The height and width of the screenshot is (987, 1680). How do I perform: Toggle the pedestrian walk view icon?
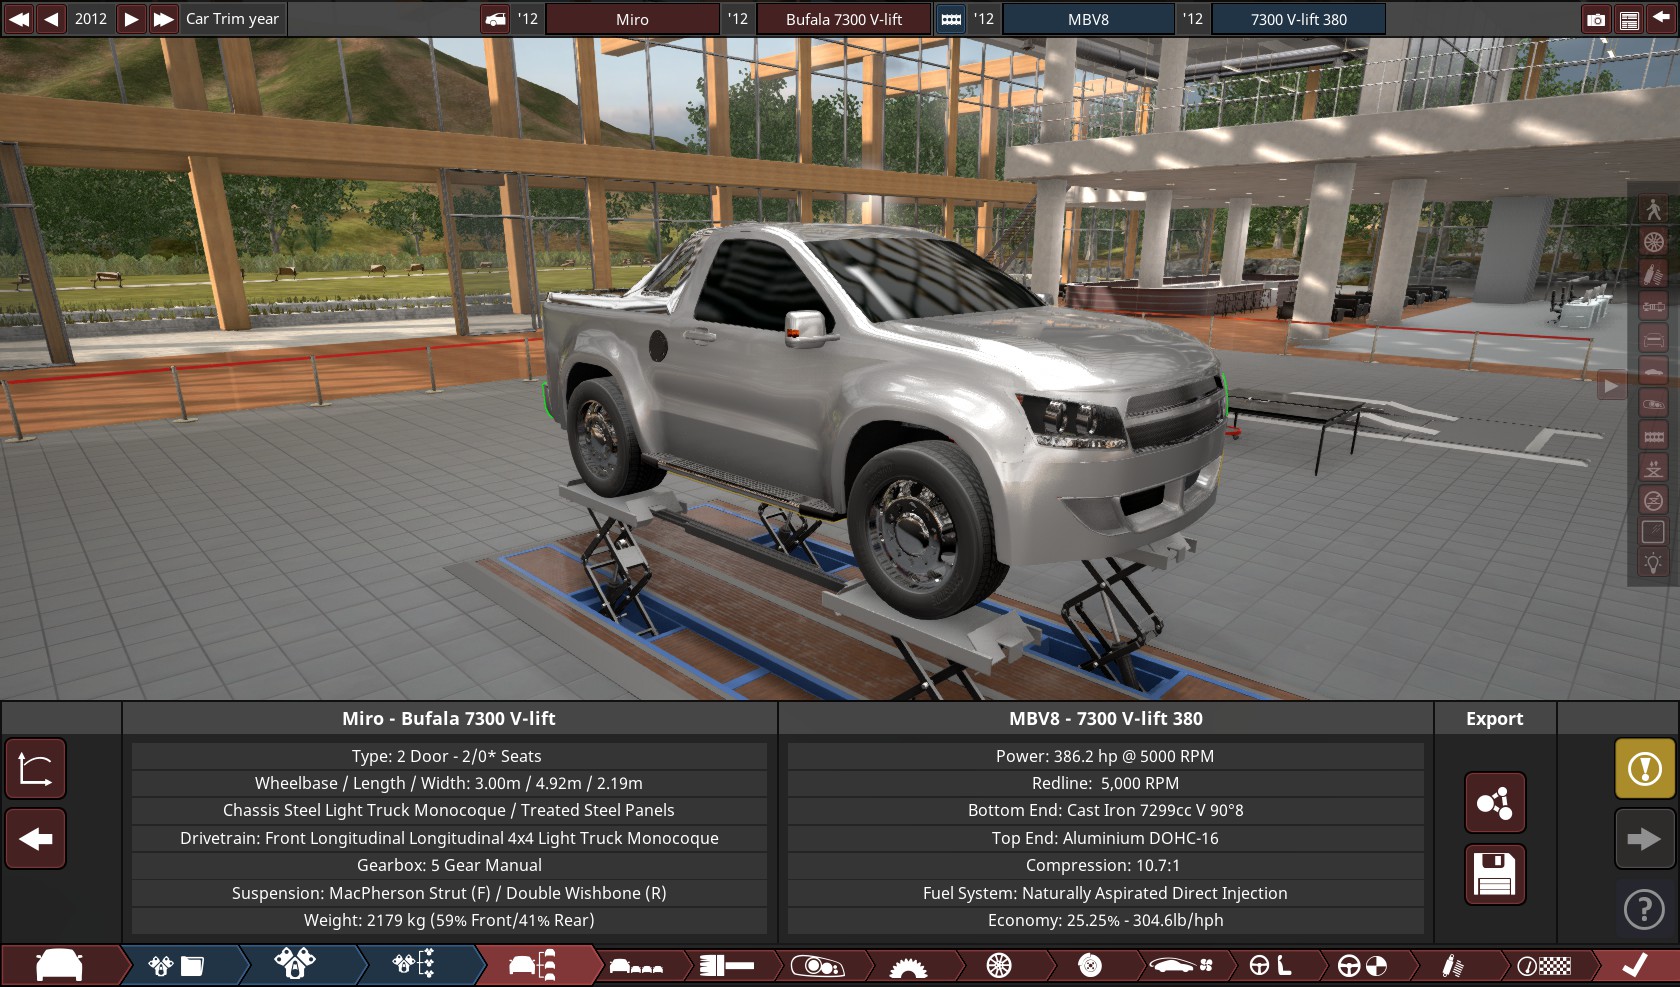pyautogui.click(x=1653, y=209)
